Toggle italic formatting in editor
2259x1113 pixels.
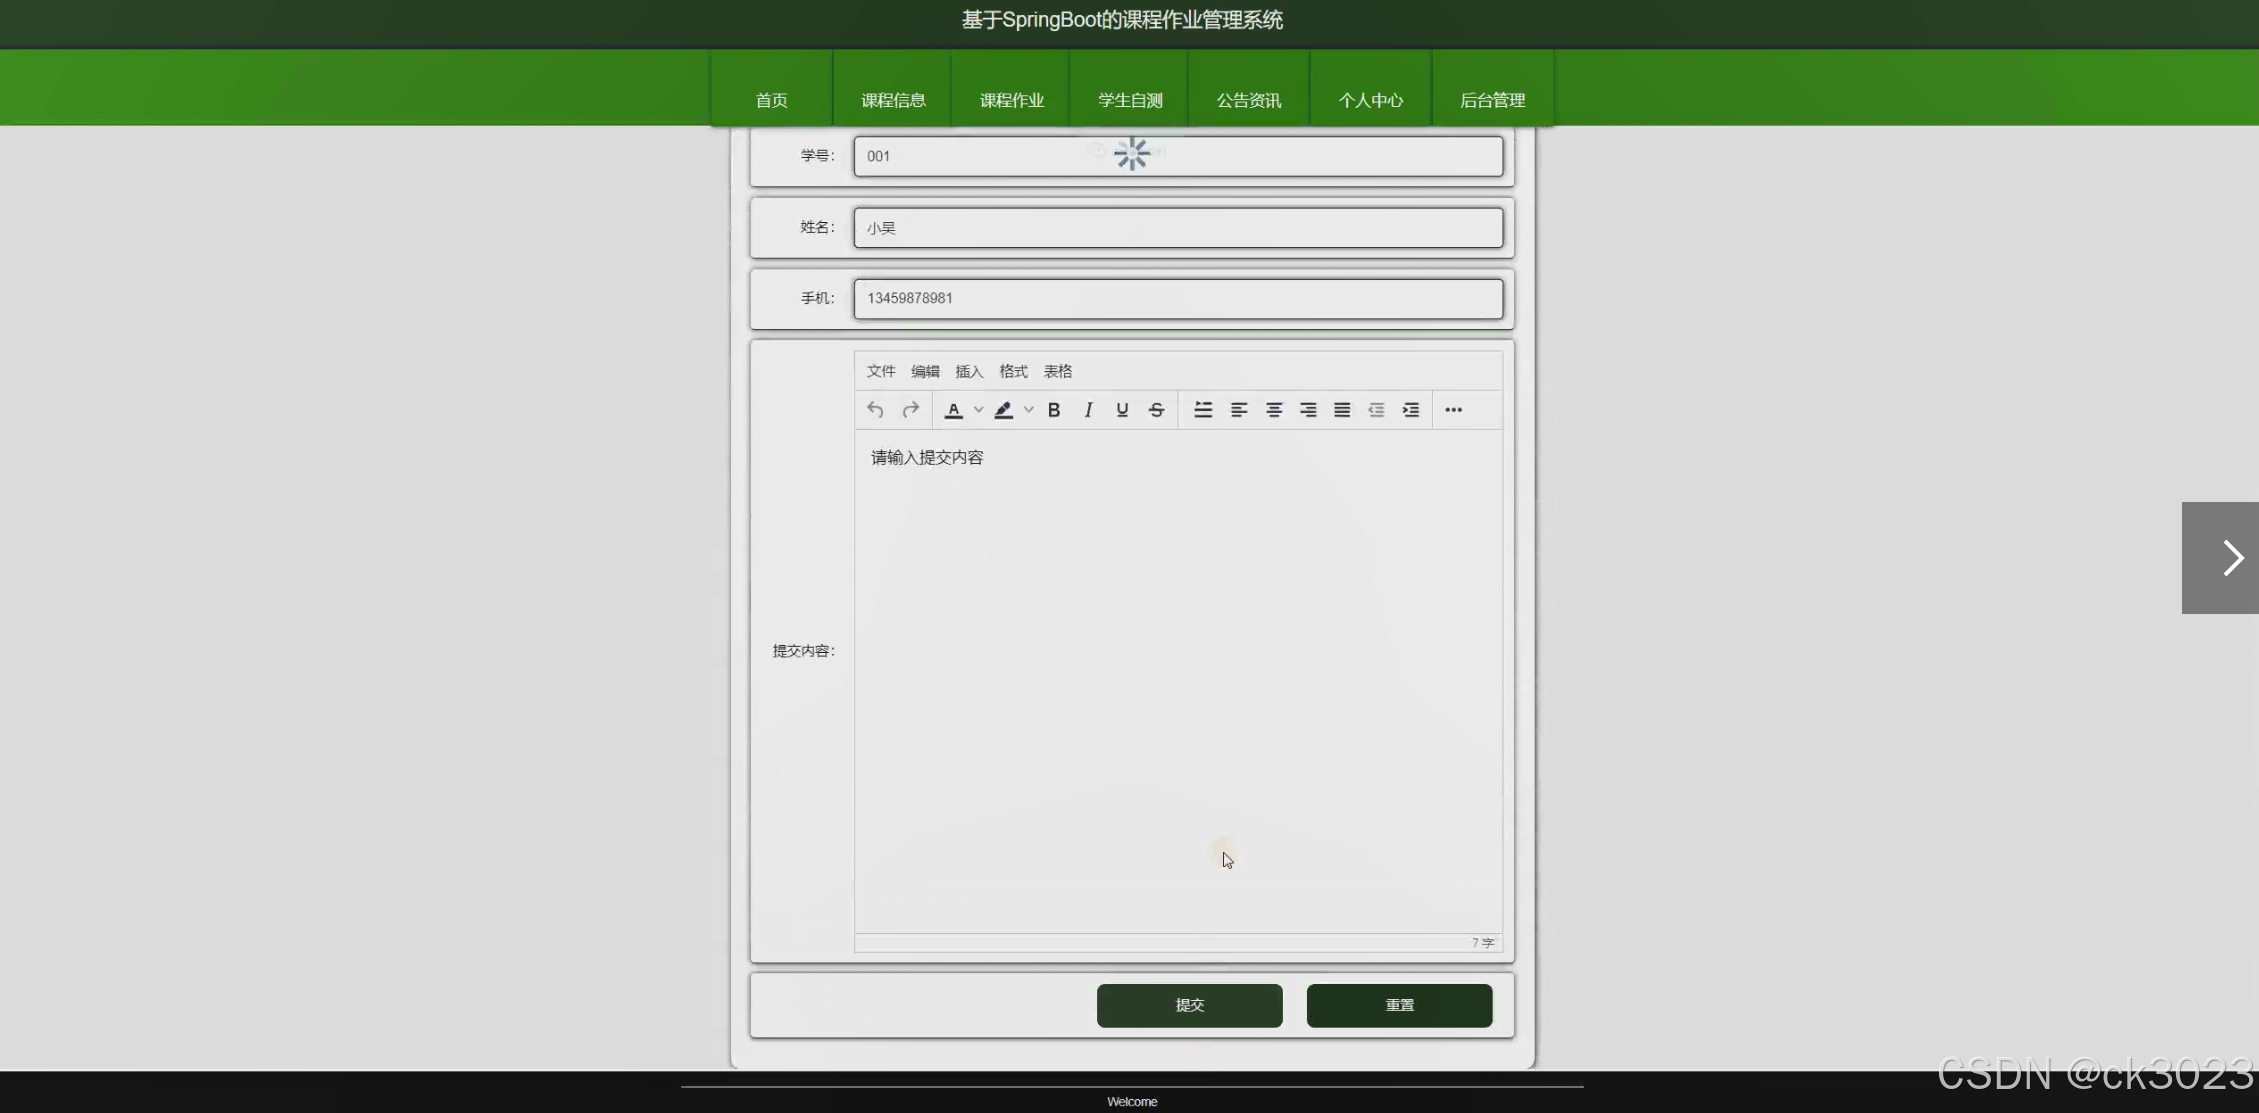1088,410
